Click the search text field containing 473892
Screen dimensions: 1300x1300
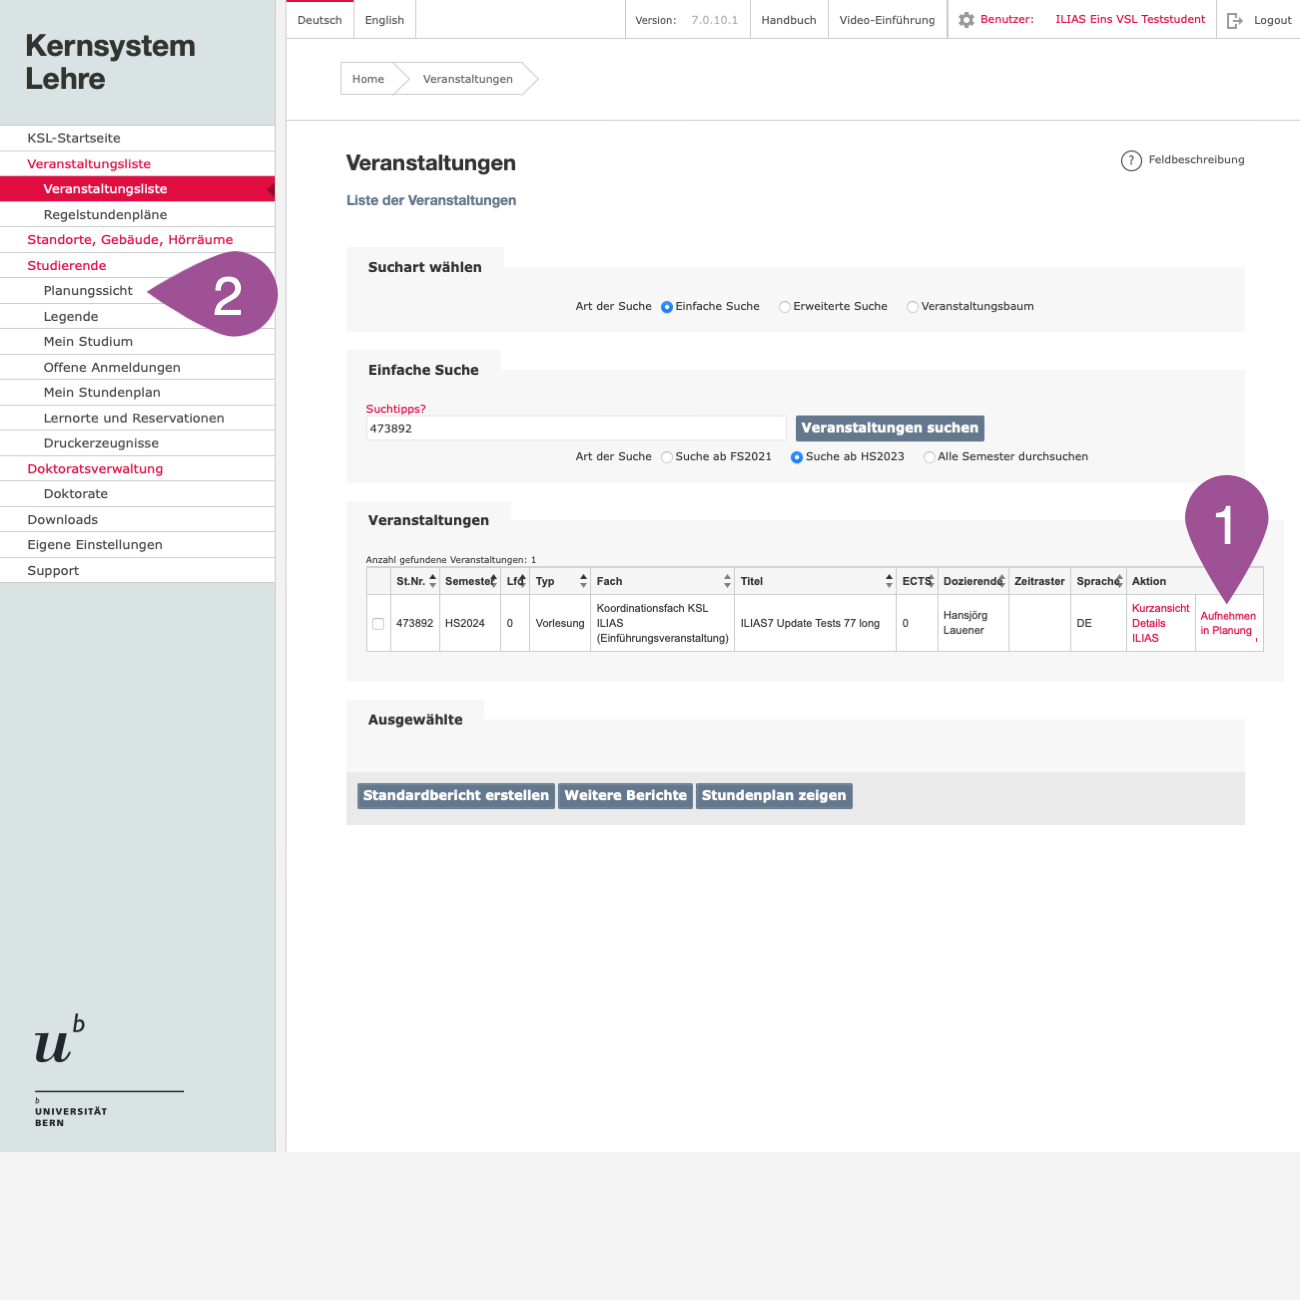coord(575,429)
